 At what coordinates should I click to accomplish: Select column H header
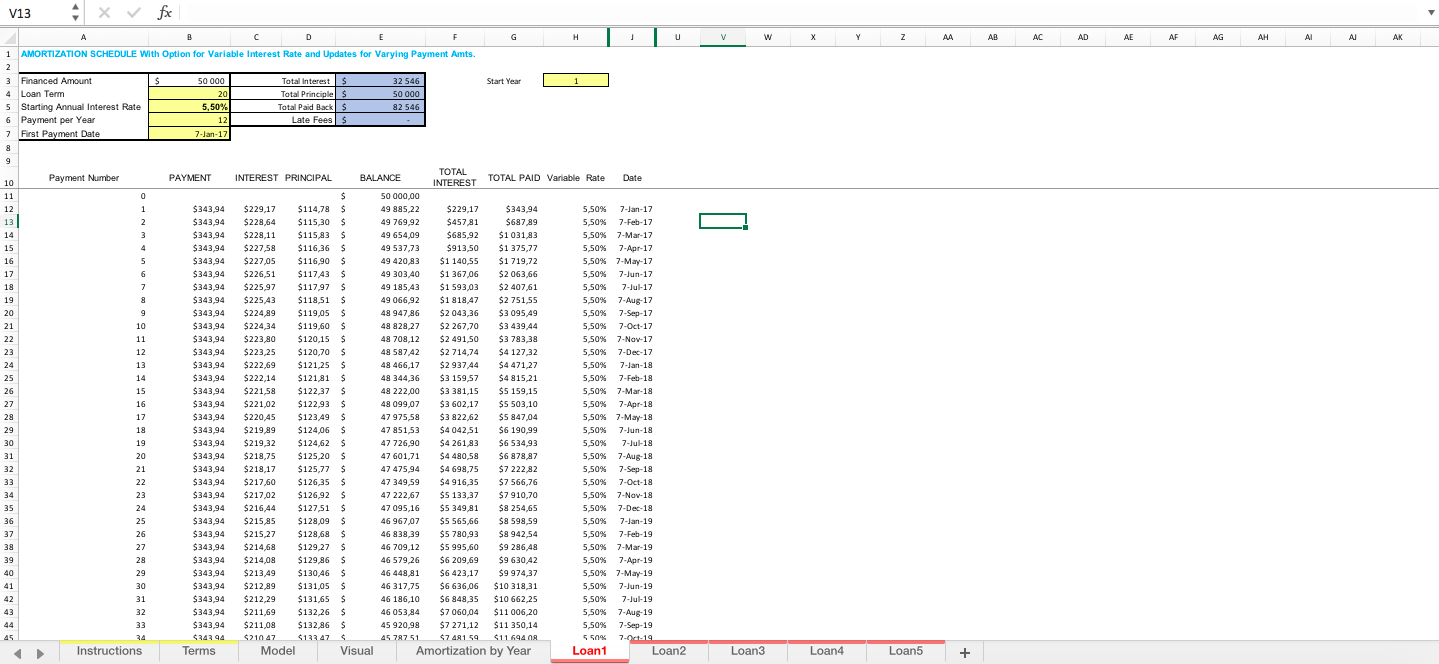[x=575, y=37]
